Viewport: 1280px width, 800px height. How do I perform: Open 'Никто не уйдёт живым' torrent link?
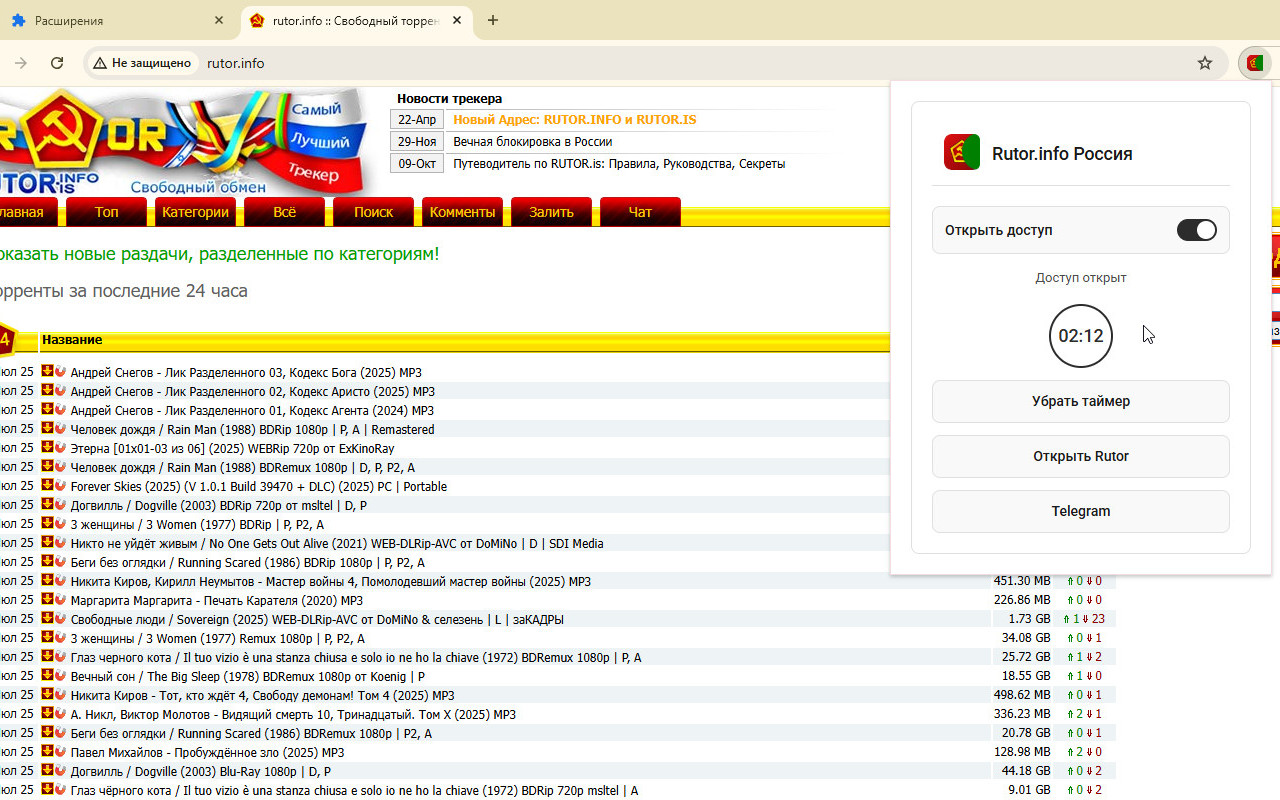(337, 543)
